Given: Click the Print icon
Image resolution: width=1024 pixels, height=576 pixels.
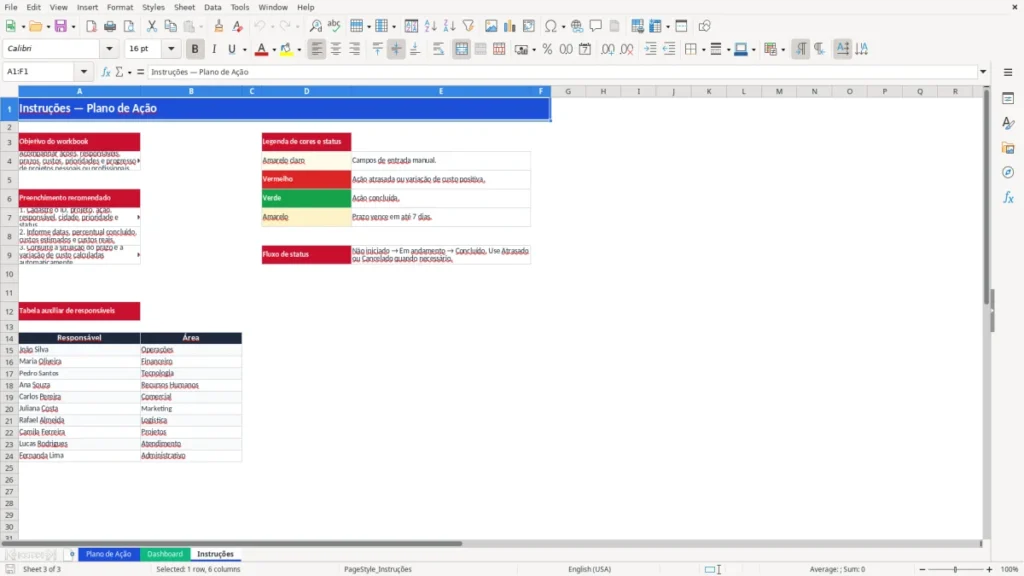Looking at the screenshot, I should [110, 26].
